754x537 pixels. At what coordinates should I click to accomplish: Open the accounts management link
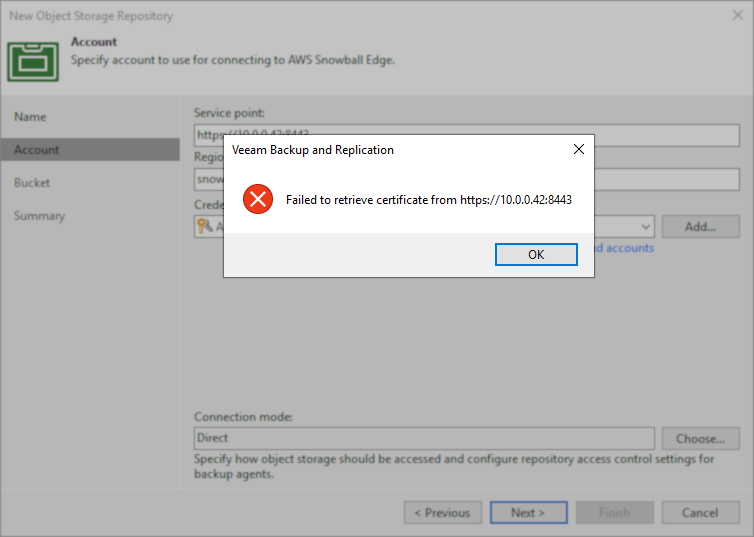[x=624, y=248]
